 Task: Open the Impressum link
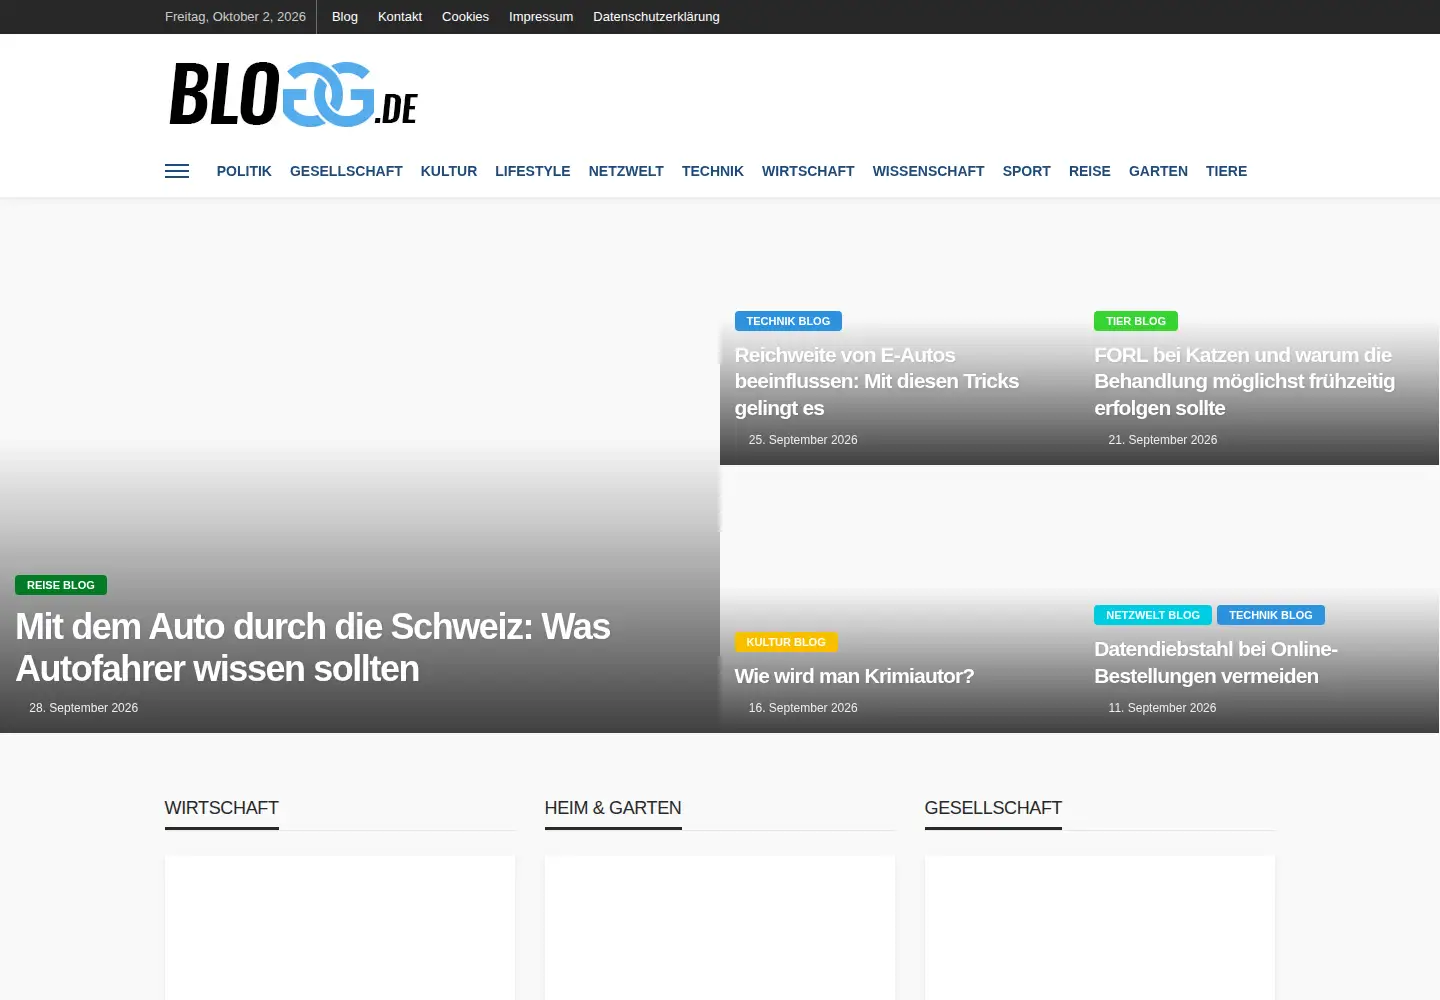coord(541,17)
